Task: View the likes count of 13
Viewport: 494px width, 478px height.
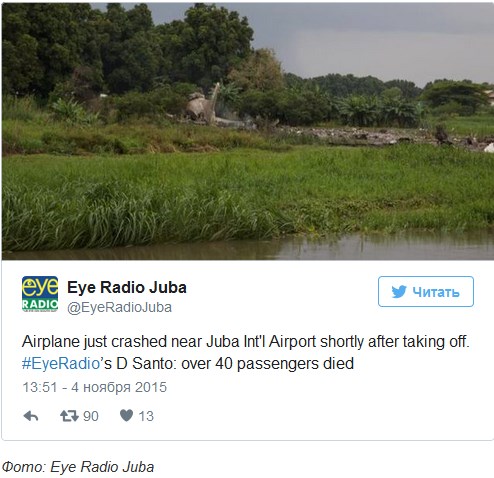Action: tap(146, 416)
